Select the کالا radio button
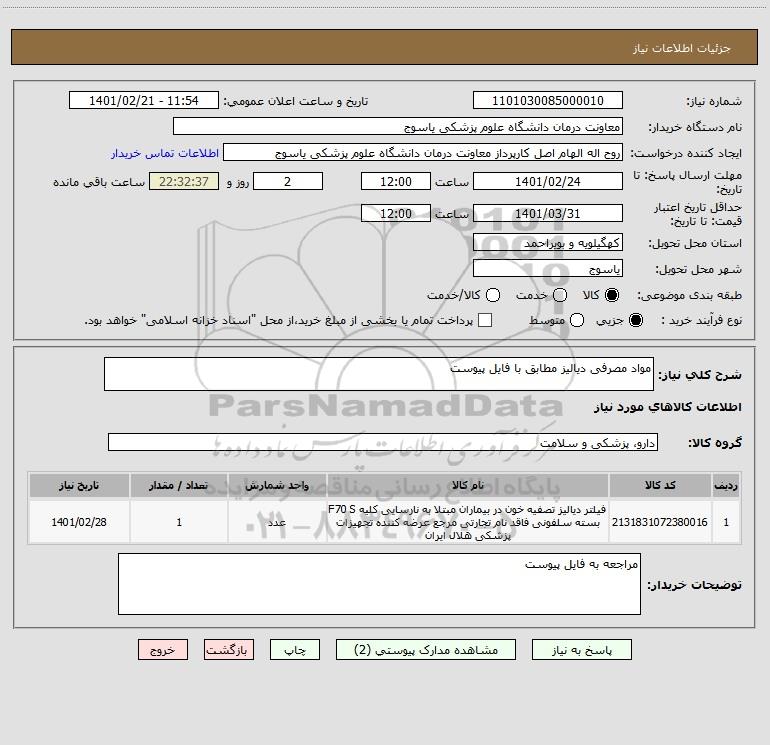The height and width of the screenshot is (745, 770). click(612, 295)
